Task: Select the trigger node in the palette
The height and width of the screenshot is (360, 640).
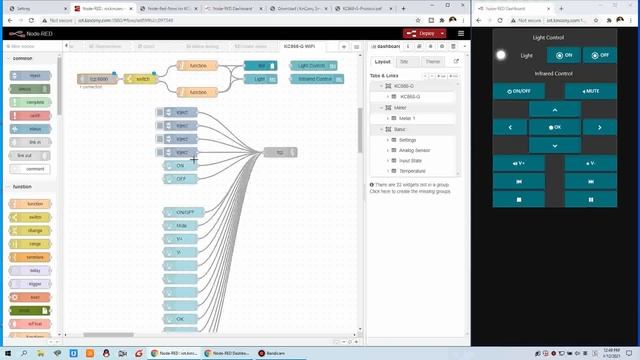Action: (x=30, y=284)
